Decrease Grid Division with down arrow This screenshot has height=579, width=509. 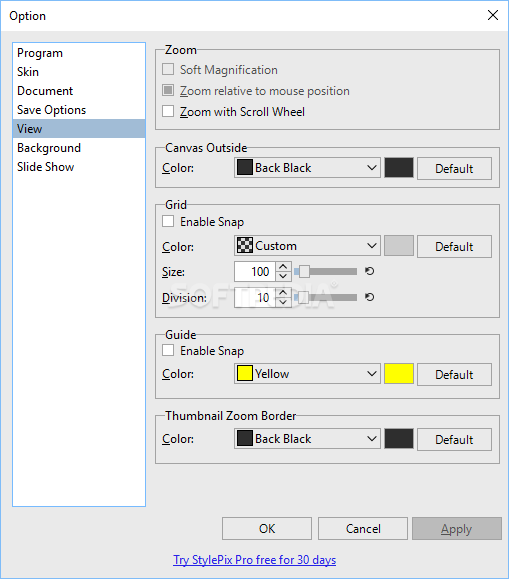(283, 302)
